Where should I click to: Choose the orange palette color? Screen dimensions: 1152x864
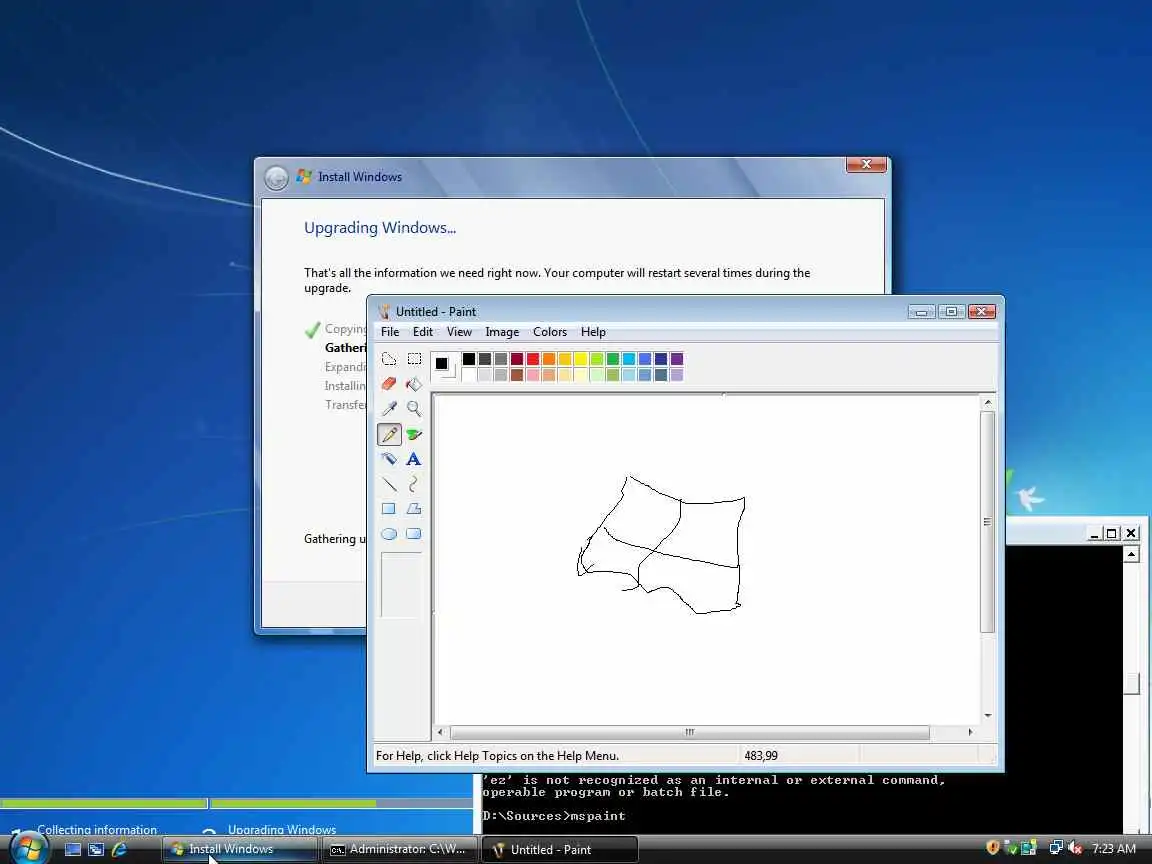pyautogui.click(x=549, y=359)
